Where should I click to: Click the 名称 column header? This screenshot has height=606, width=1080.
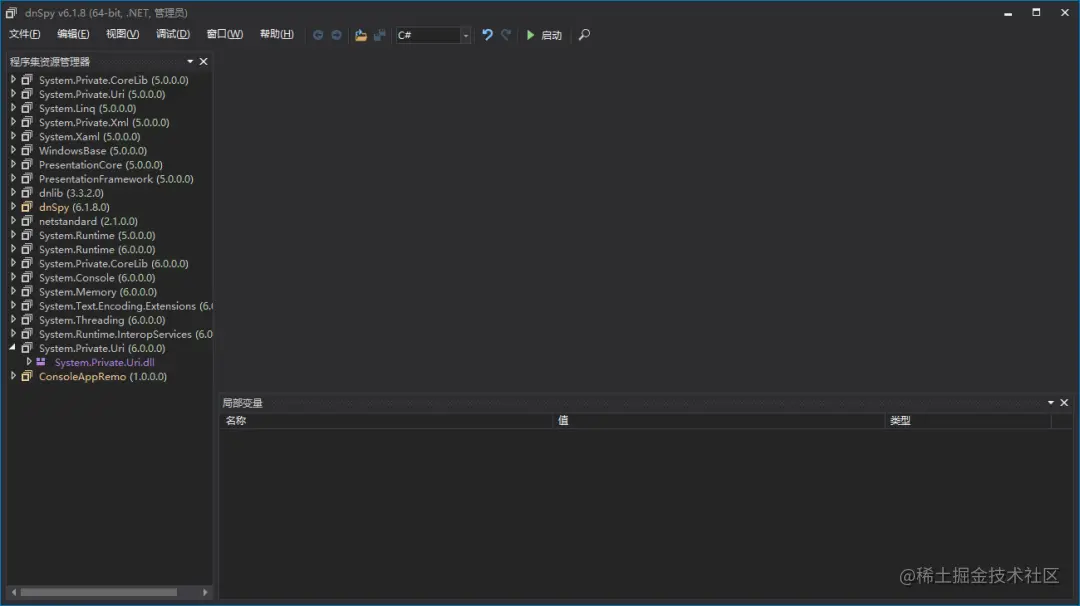click(x=386, y=421)
